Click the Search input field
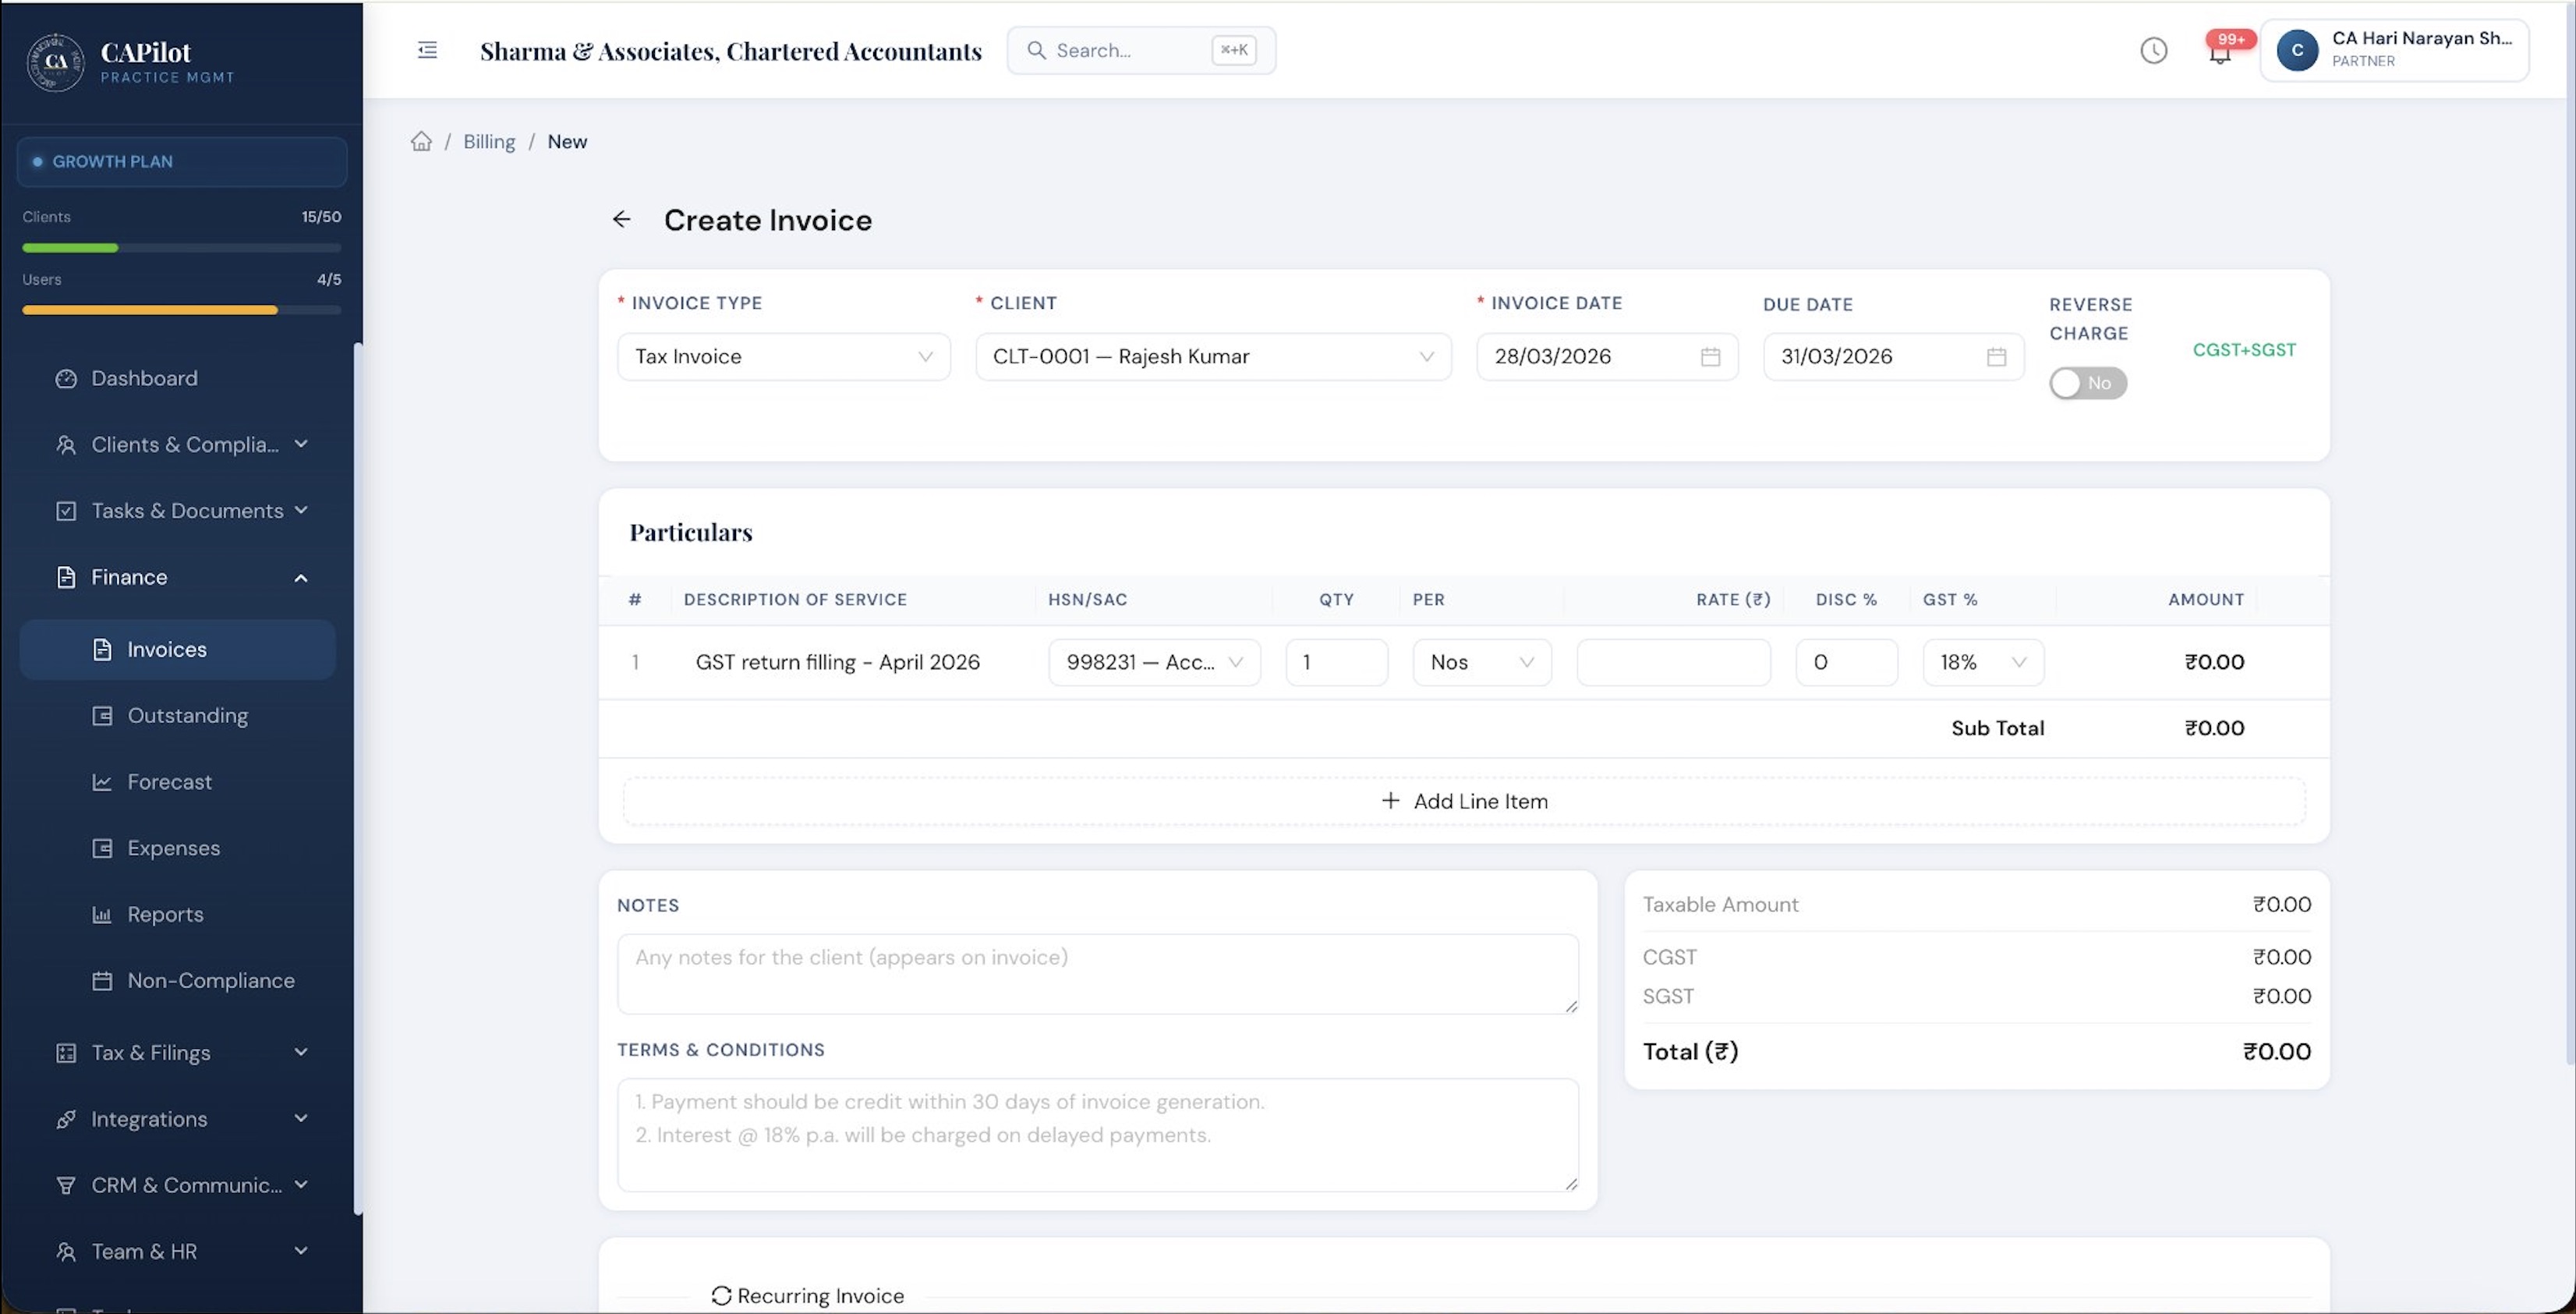The image size is (2576, 1314). [1141, 50]
